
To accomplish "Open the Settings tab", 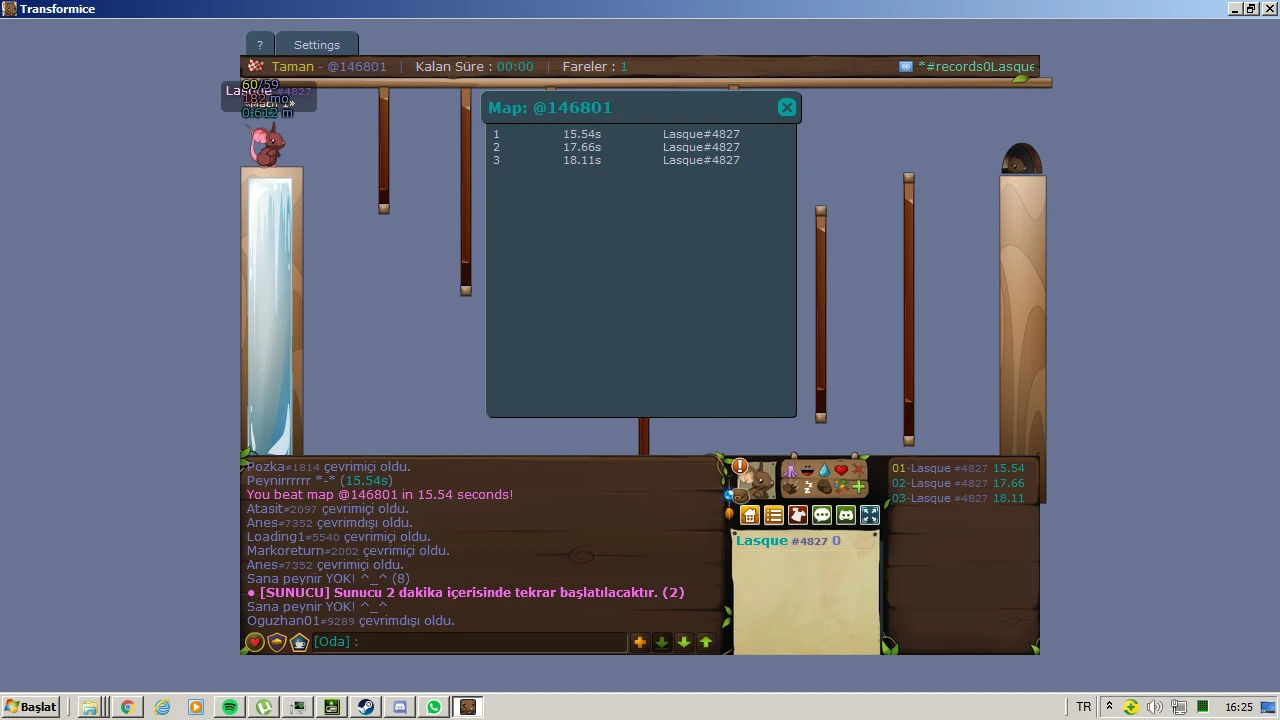I will pyautogui.click(x=317, y=44).
